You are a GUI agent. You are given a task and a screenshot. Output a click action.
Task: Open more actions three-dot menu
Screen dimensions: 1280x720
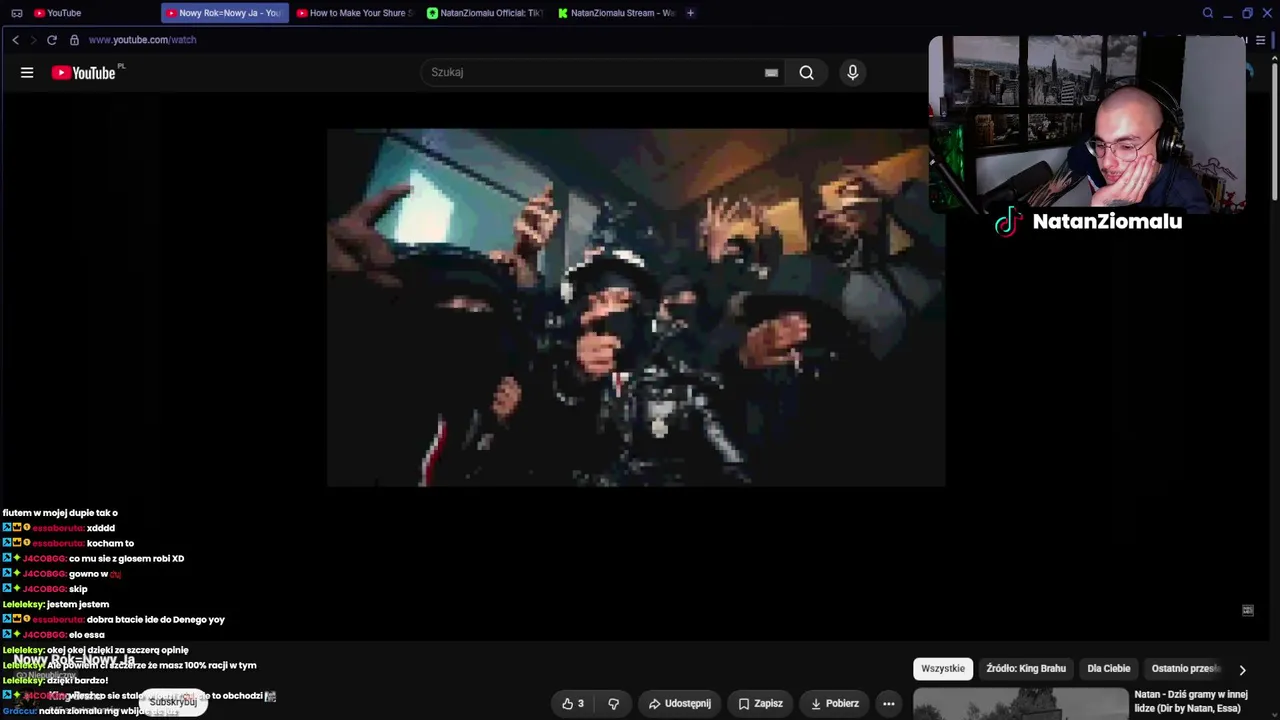click(x=888, y=703)
